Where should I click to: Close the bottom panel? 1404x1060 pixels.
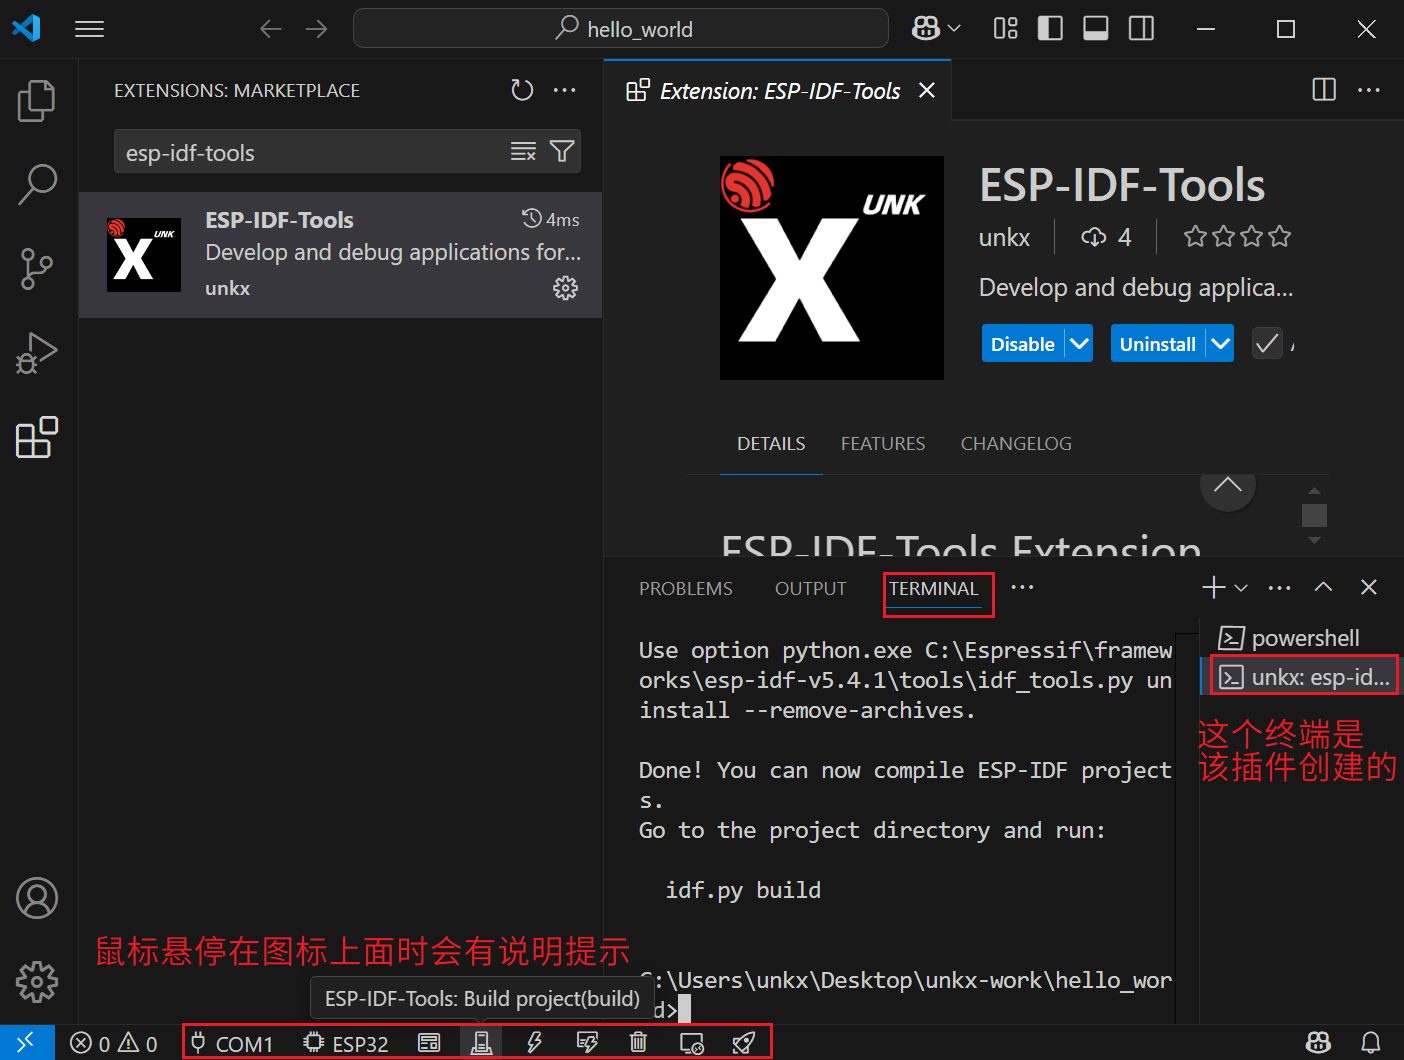point(1369,588)
